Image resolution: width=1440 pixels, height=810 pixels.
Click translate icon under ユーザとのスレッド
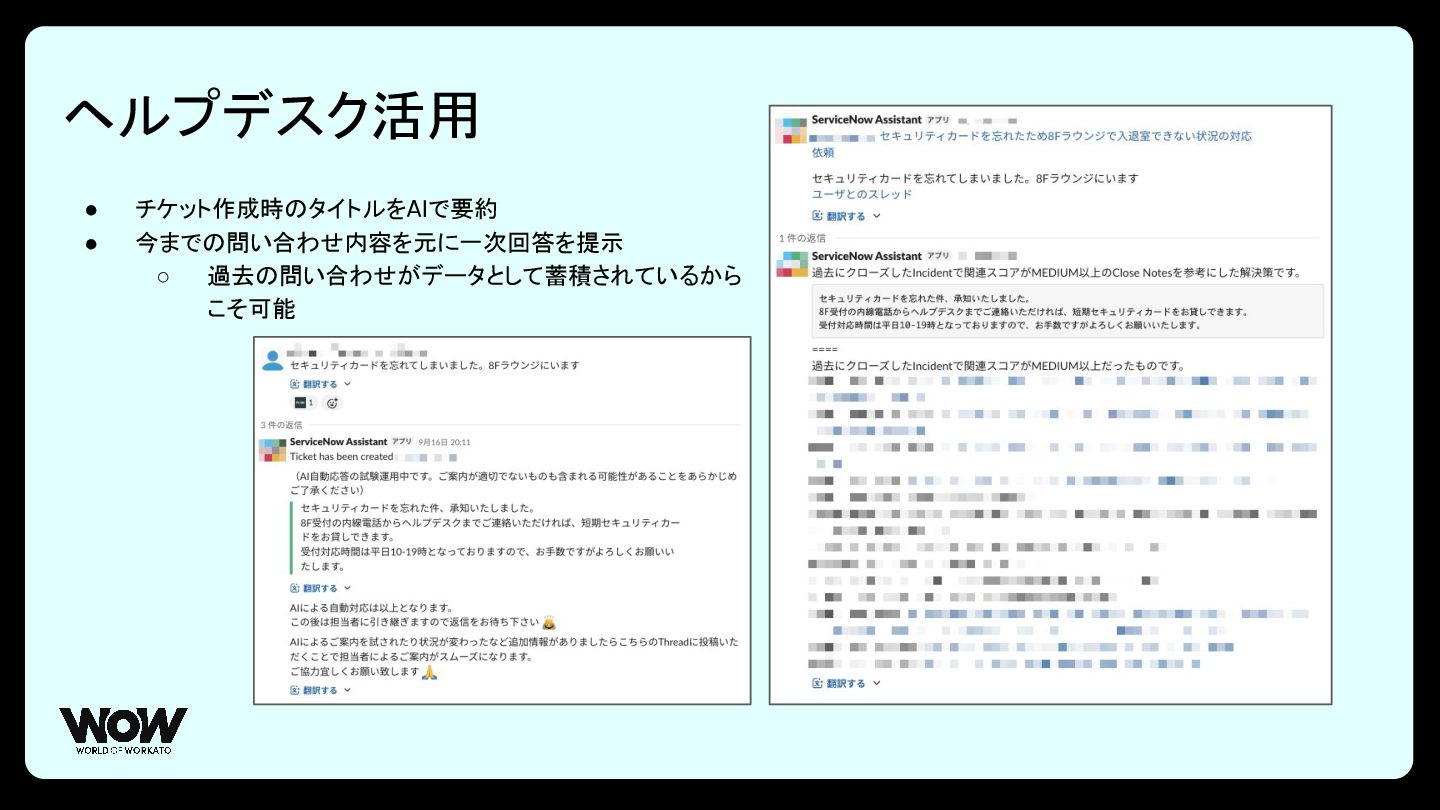(817, 216)
